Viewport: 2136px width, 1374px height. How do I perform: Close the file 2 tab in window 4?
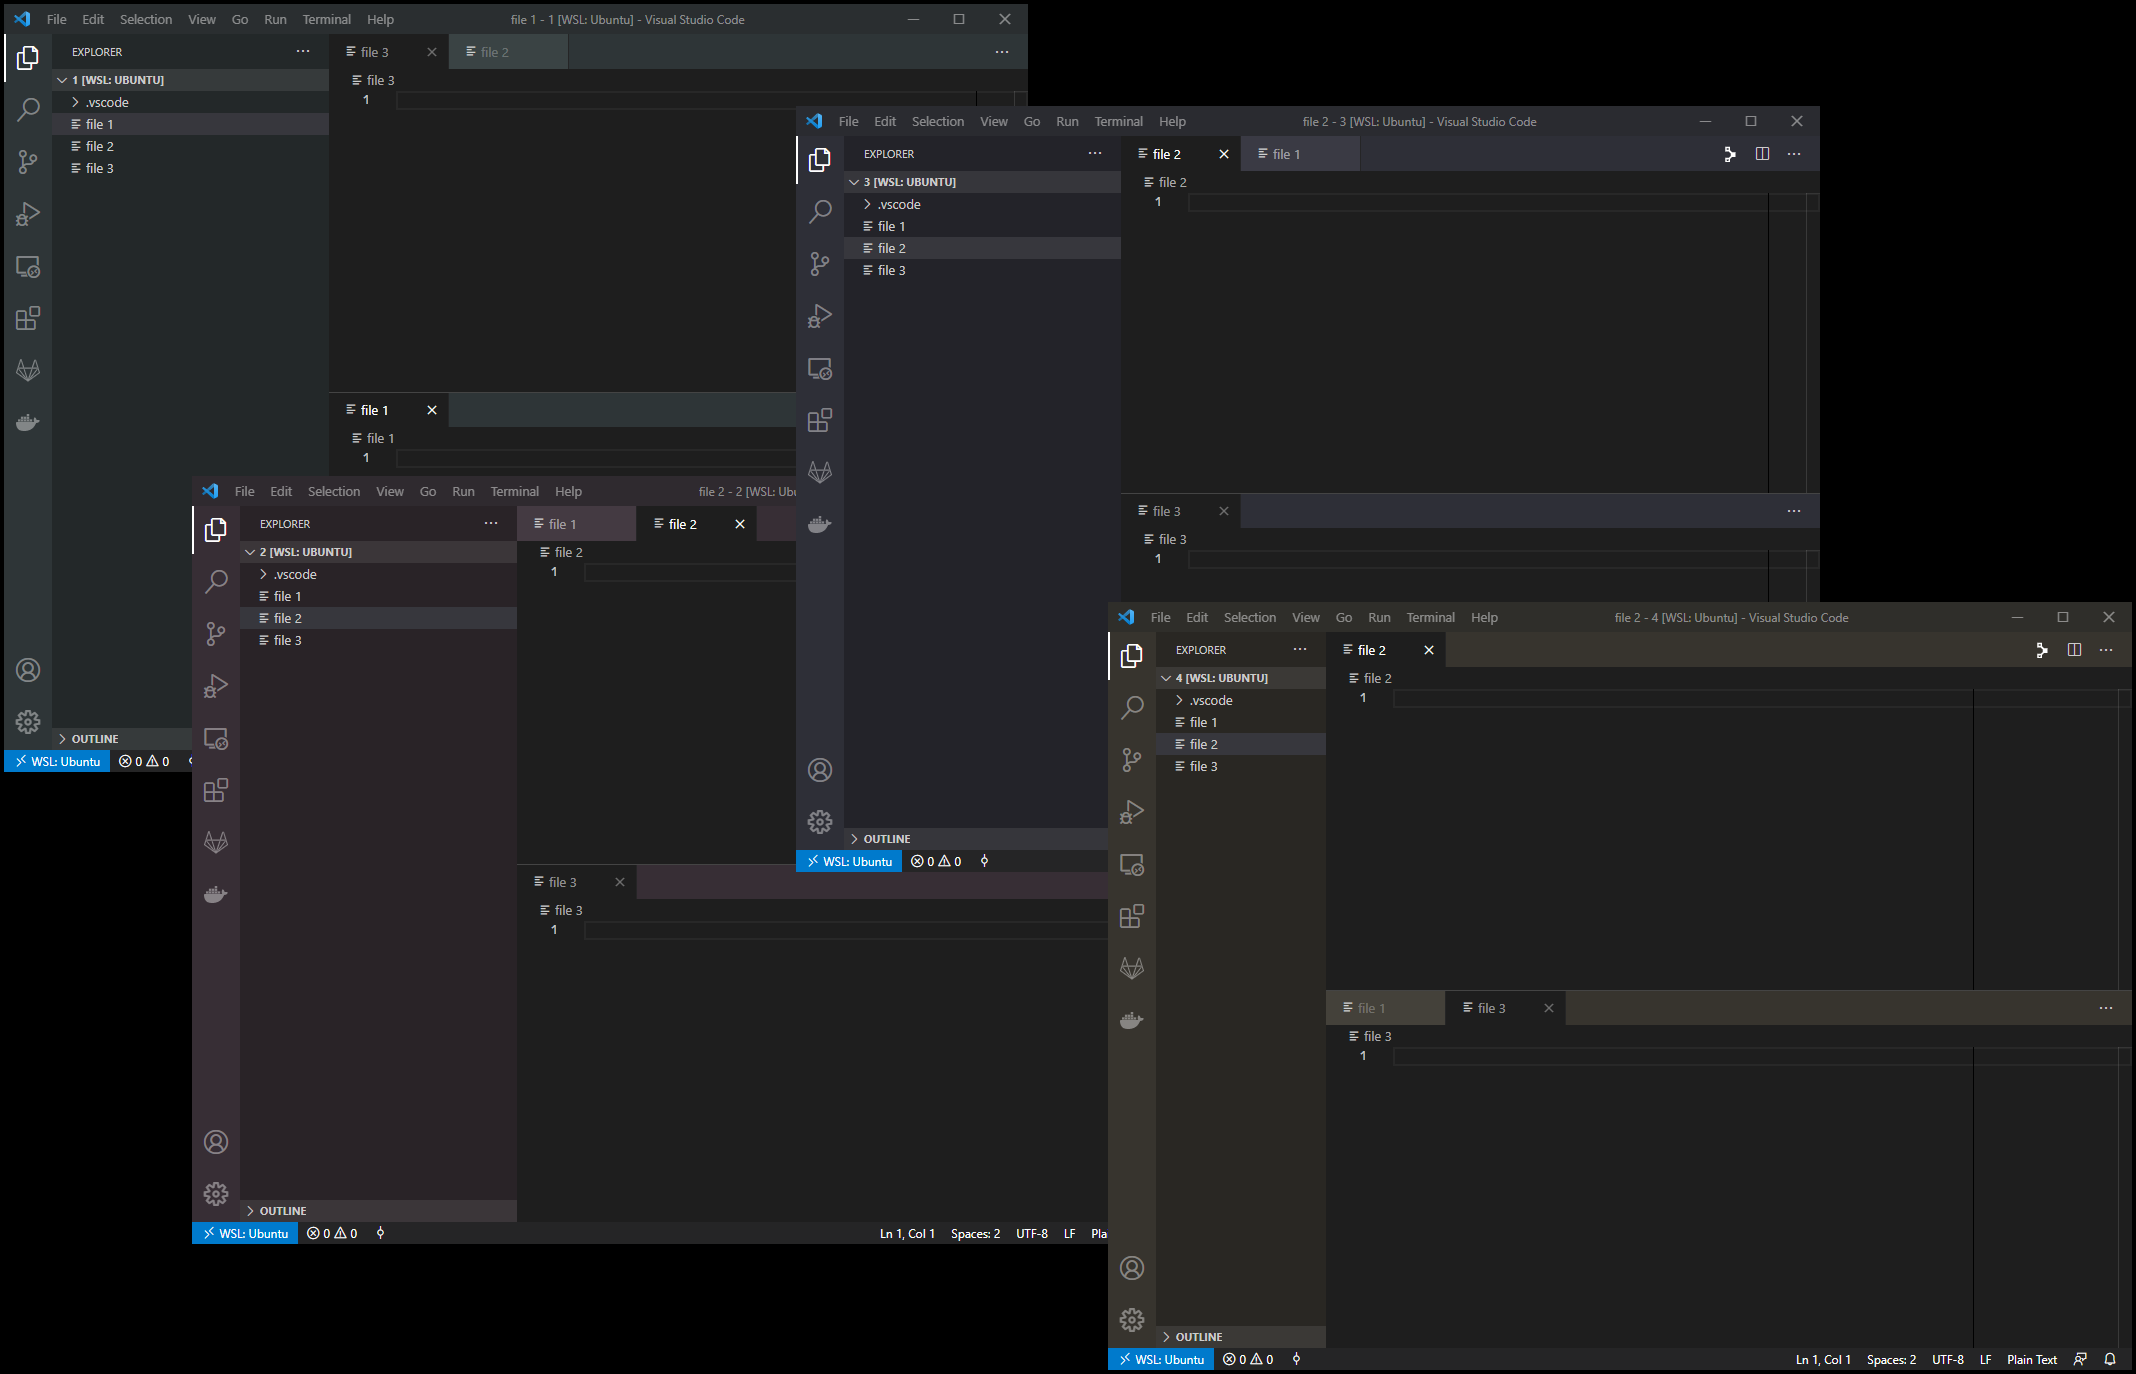pos(1429,650)
